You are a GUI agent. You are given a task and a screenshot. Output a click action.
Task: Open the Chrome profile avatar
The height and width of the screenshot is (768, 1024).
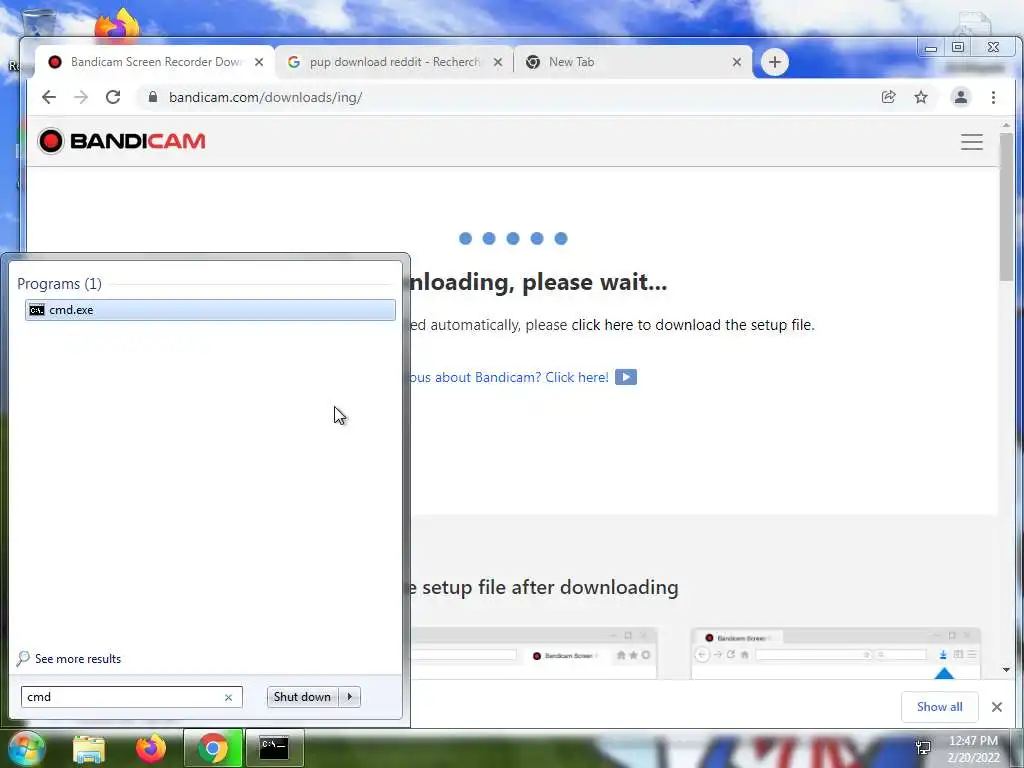click(961, 97)
